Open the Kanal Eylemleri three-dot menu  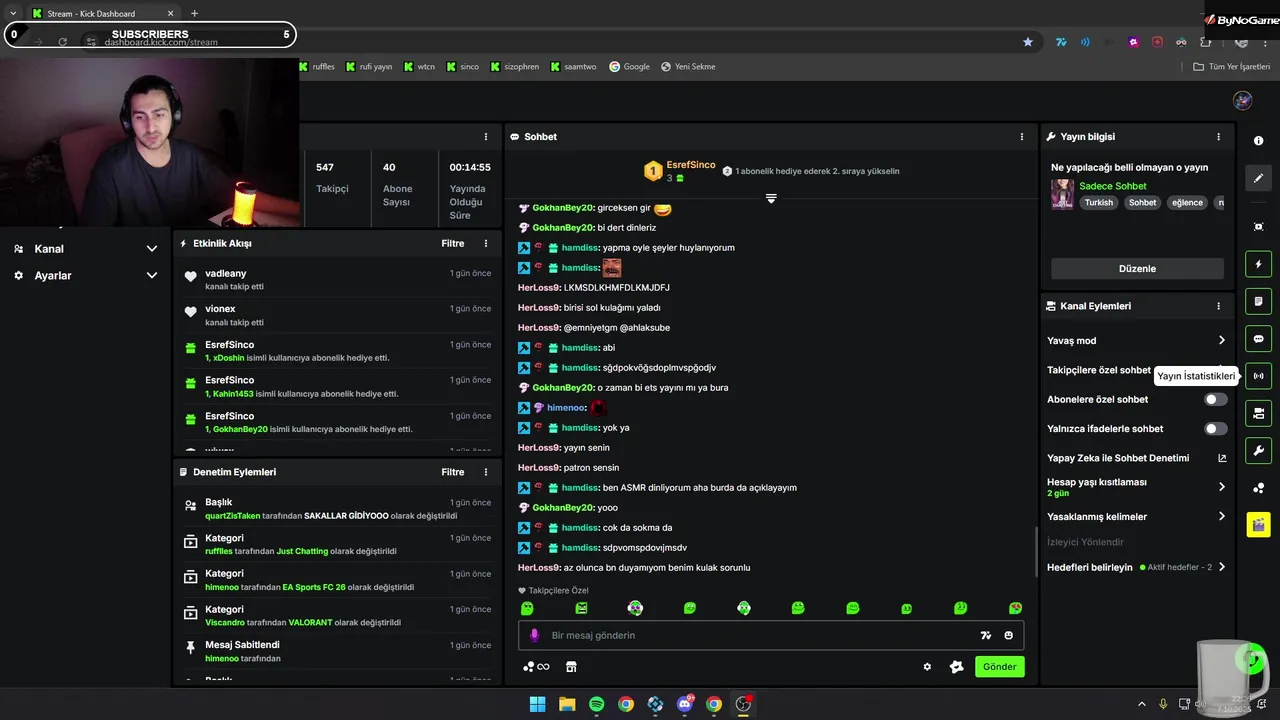(1218, 306)
